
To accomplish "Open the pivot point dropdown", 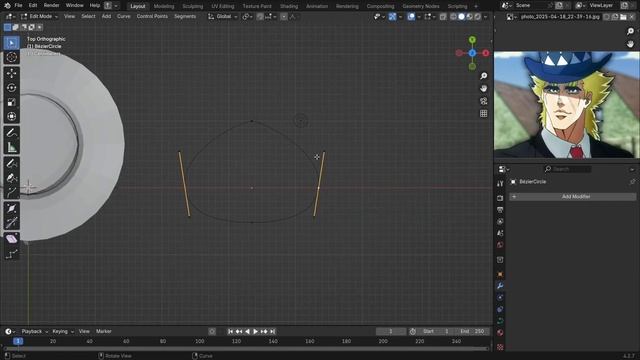I will [x=247, y=17].
